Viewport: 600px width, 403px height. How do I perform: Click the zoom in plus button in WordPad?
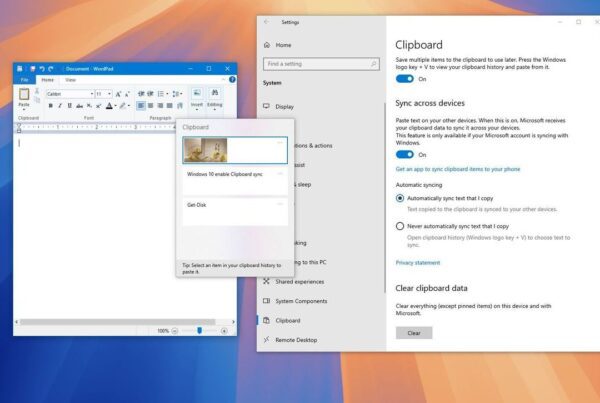[224, 331]
